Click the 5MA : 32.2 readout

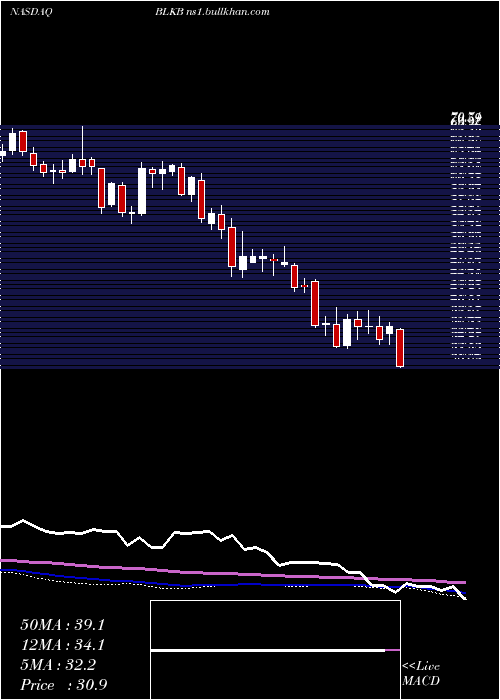tap(58, 665)
